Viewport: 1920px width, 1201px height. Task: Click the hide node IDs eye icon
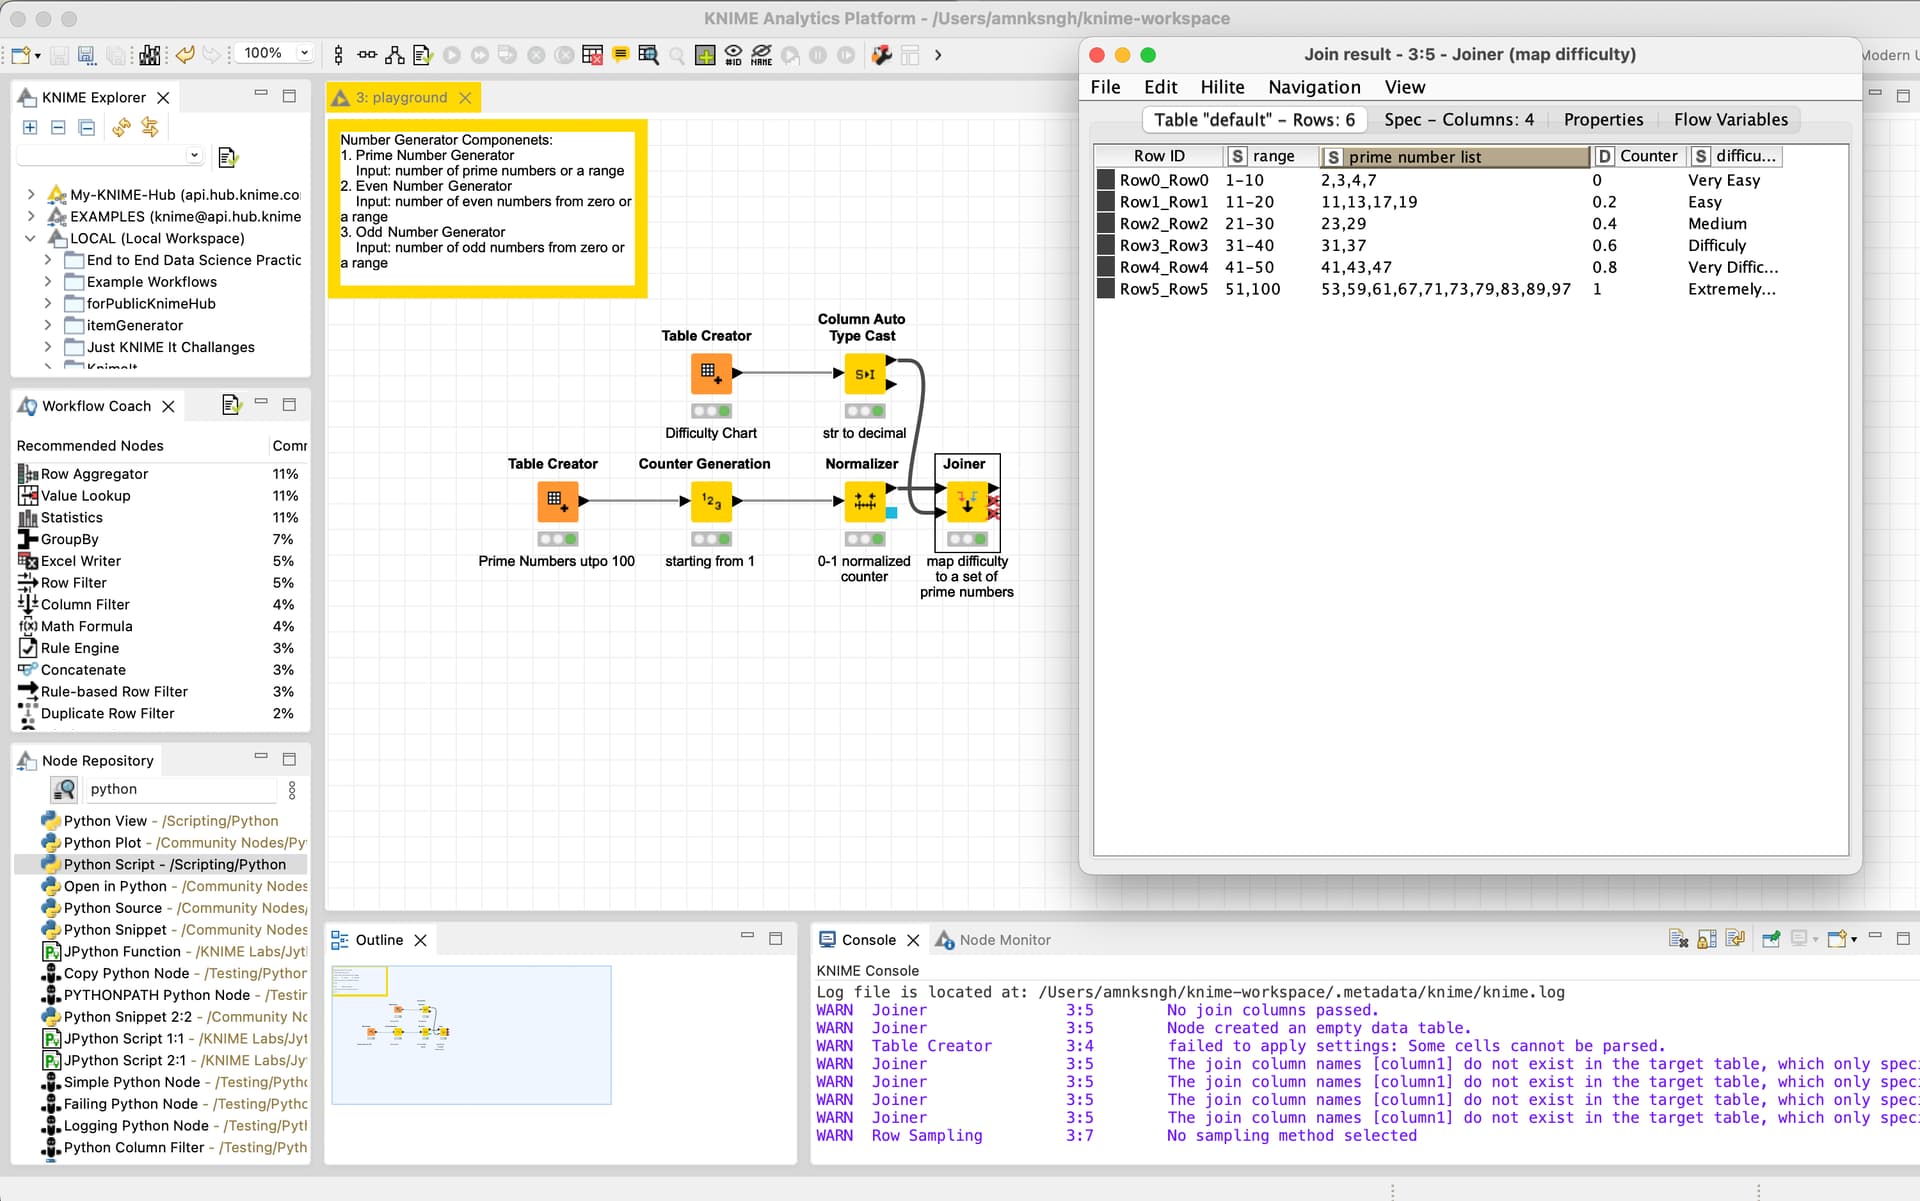click(x=733, y=55)
